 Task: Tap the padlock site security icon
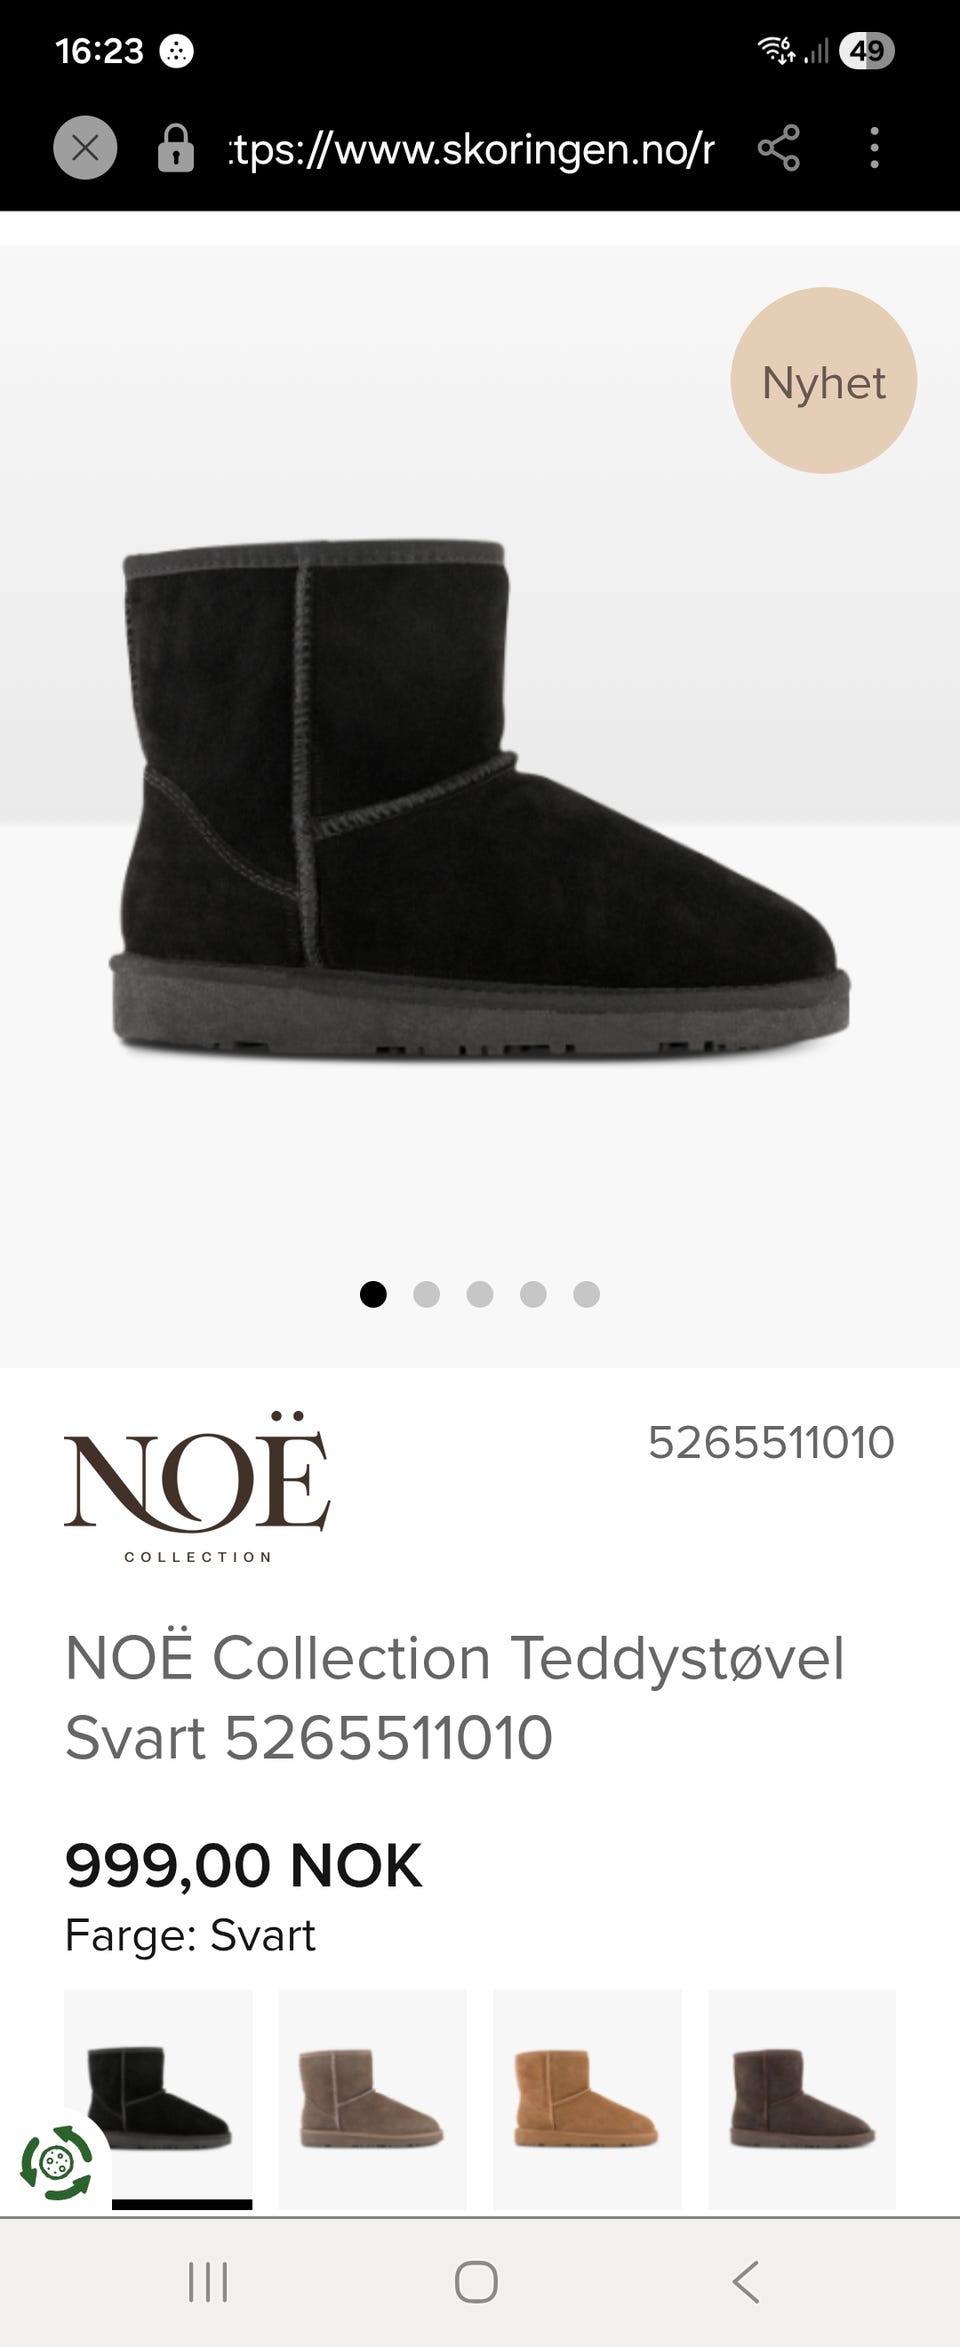click(x=175, y=148)
